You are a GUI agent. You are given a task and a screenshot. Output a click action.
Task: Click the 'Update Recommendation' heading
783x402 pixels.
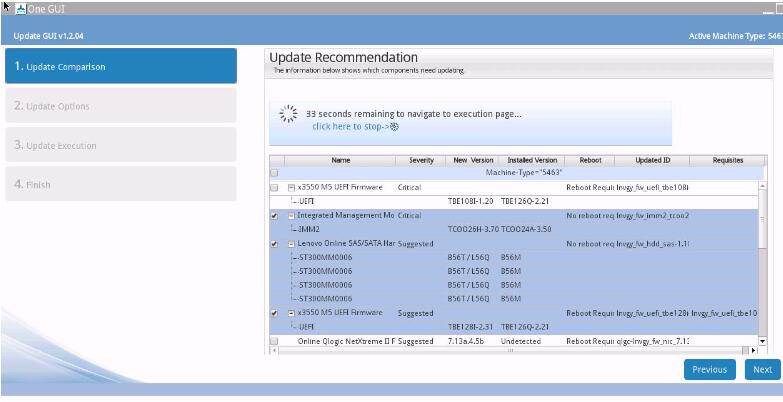343,57
